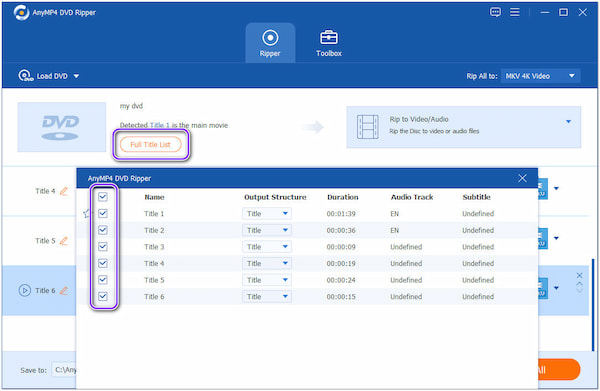Image resolution: width=600 pixels, height=391 pixels.
Task: Click the orange Rip All button
Action: 559,370
